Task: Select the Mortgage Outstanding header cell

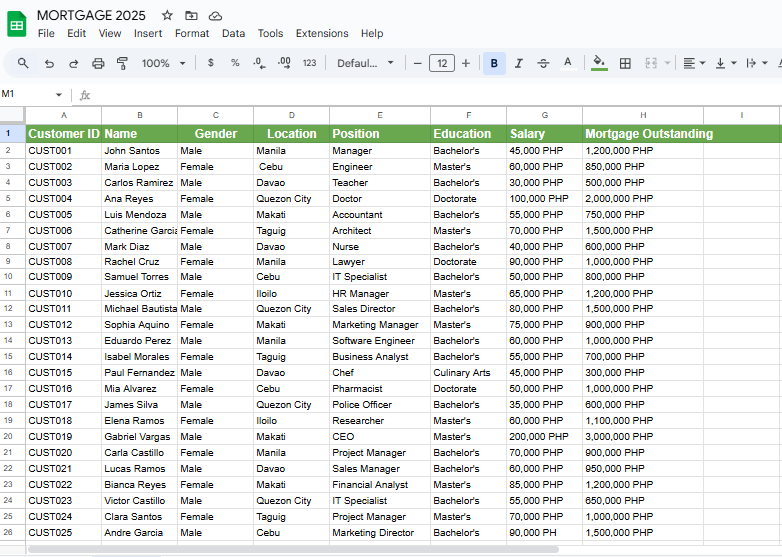Action: point(643,134)
